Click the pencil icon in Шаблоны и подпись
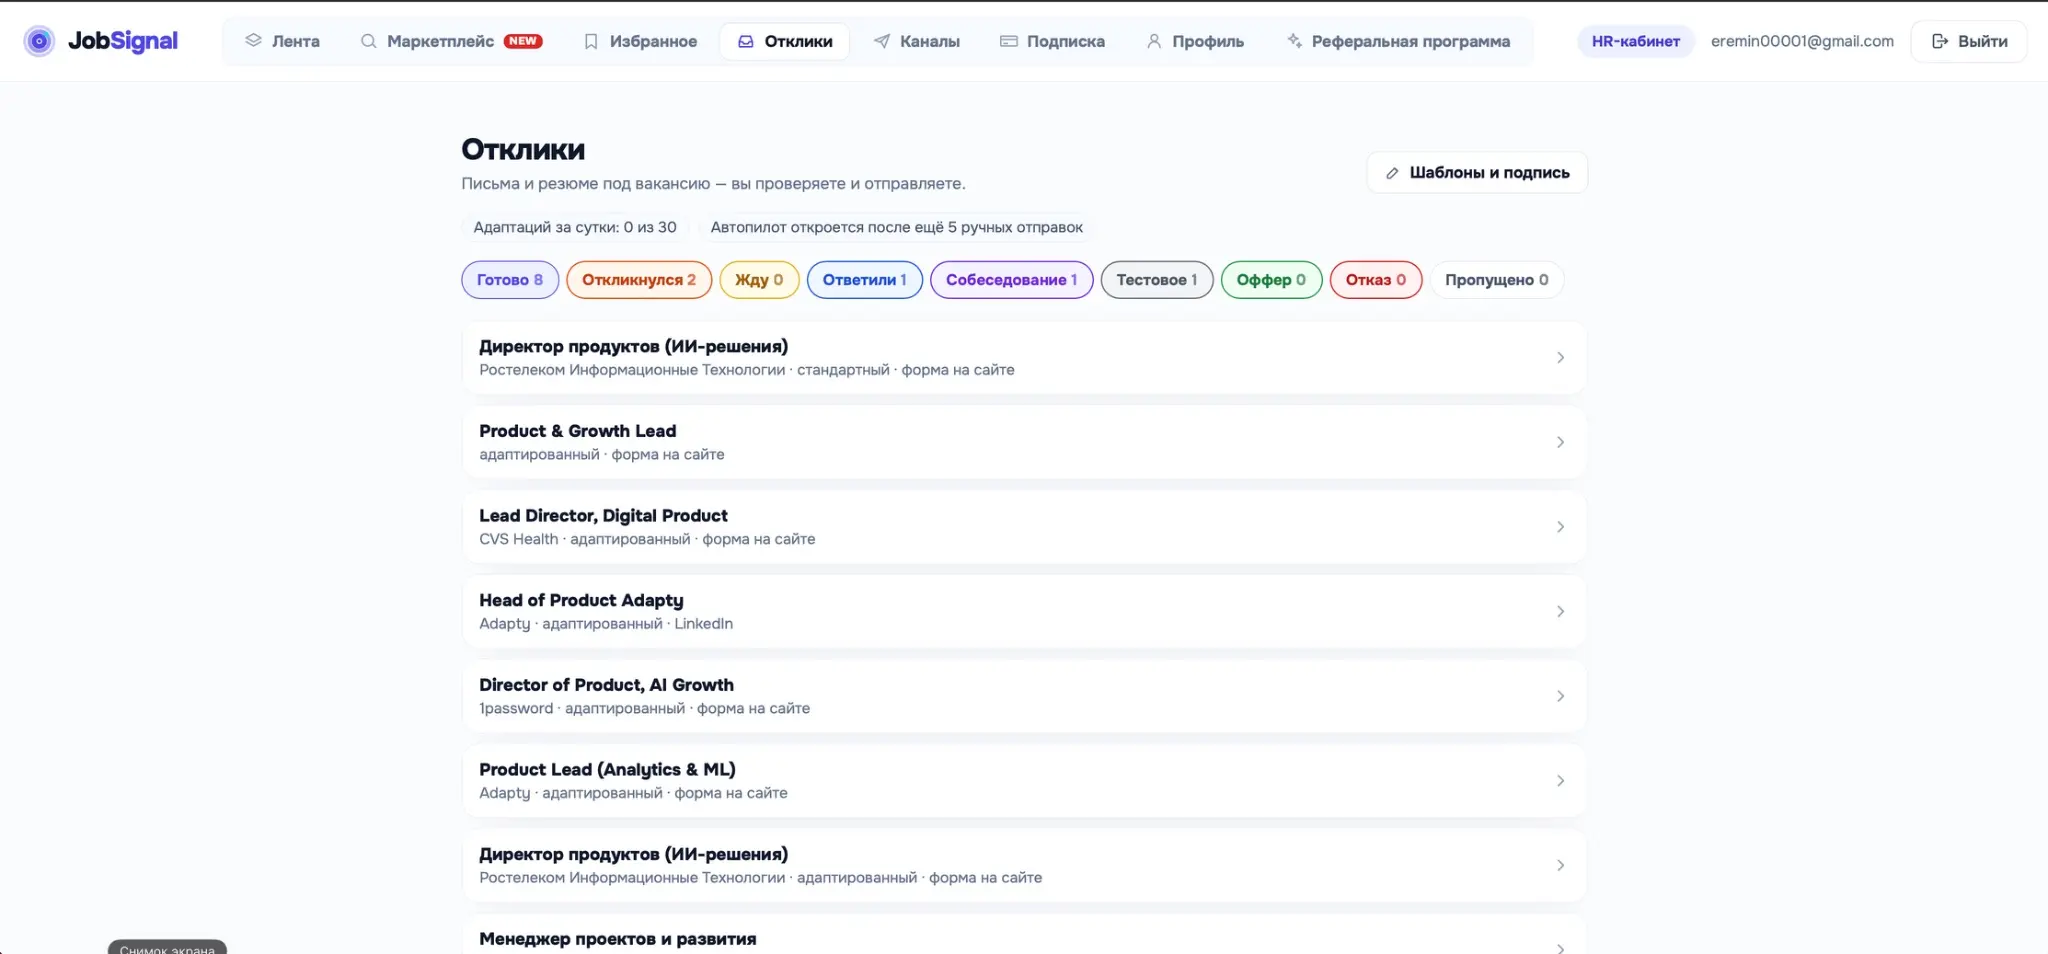 point(1392,173)
